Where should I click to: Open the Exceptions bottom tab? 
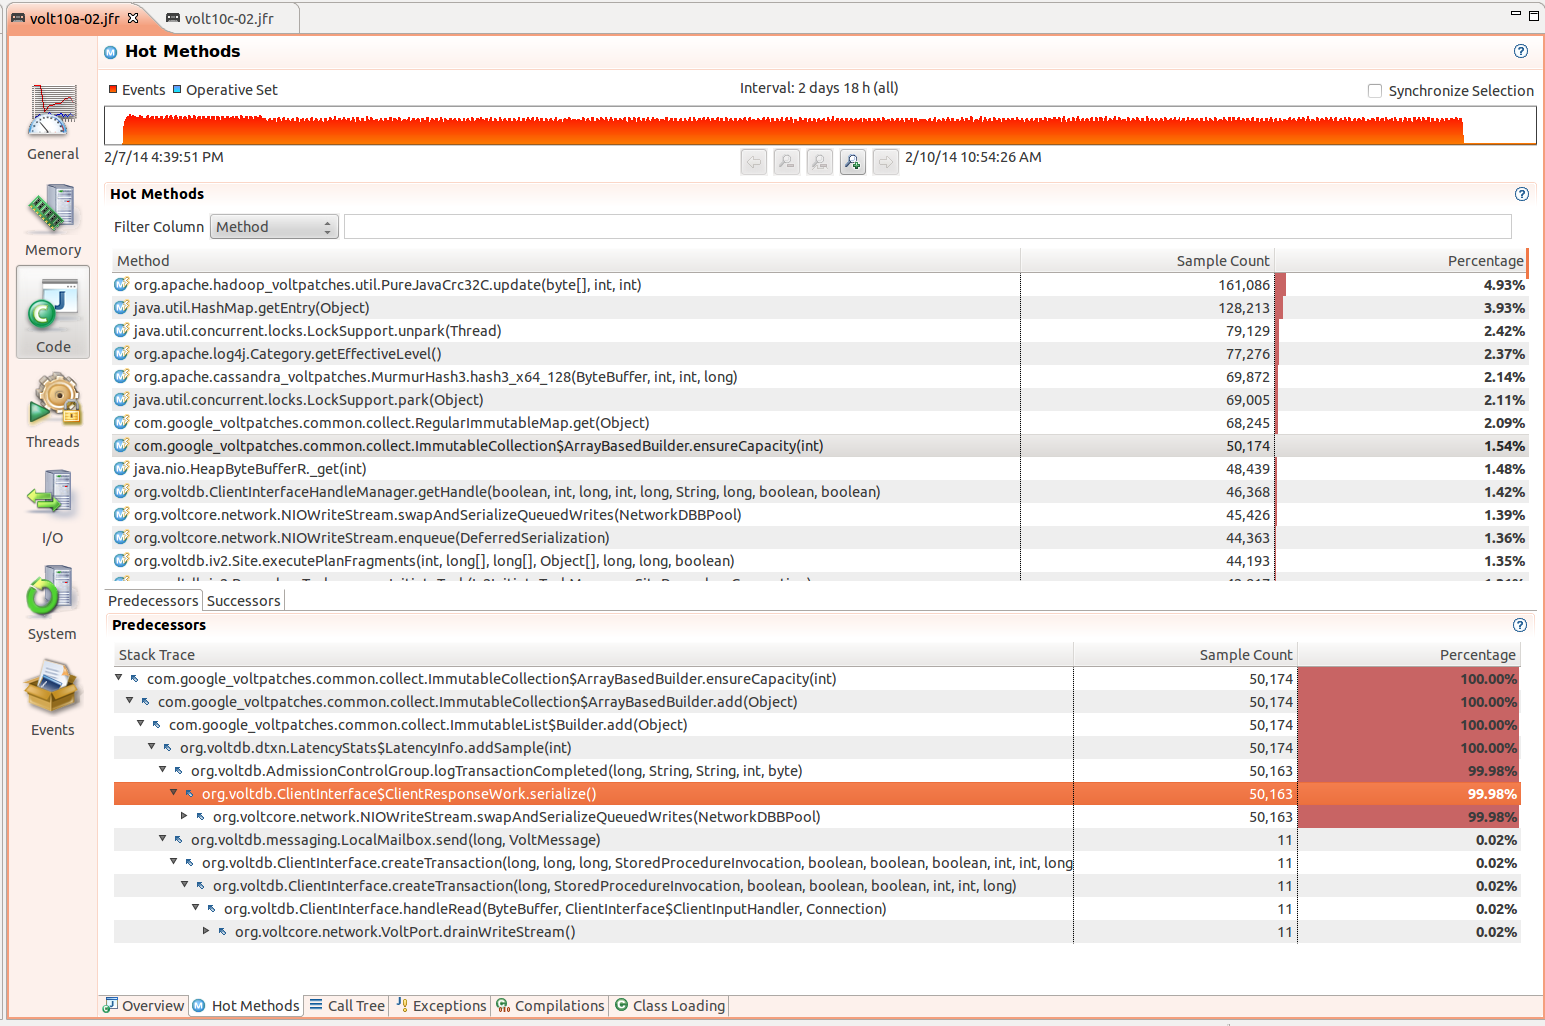coord(441,1006)
